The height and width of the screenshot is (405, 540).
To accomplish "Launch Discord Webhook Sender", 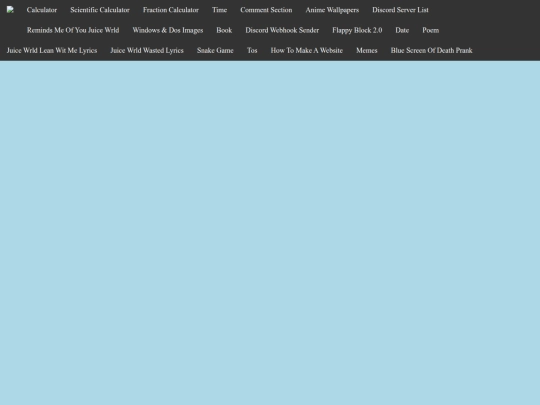I will 282,30.
